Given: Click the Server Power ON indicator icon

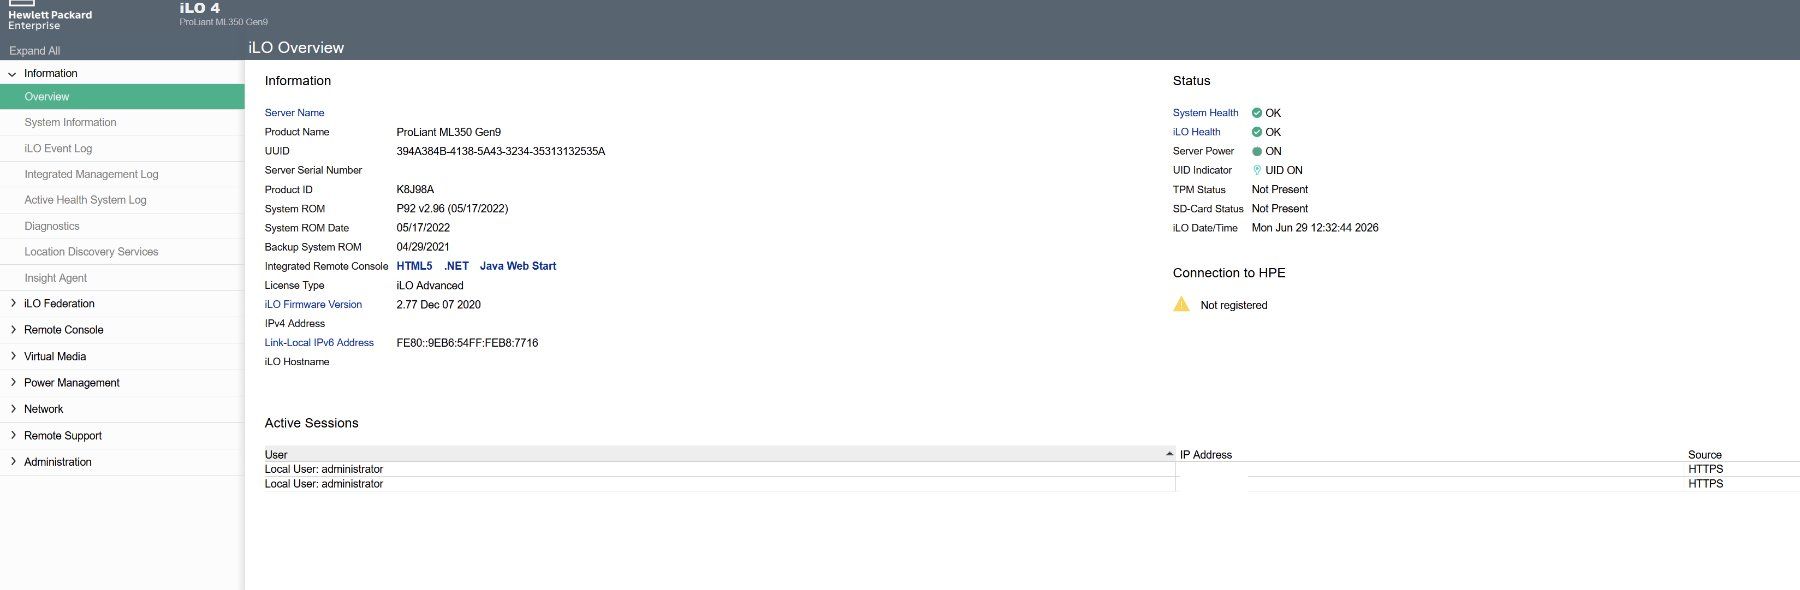Looking at the screenshot, I should (1257, 151).
